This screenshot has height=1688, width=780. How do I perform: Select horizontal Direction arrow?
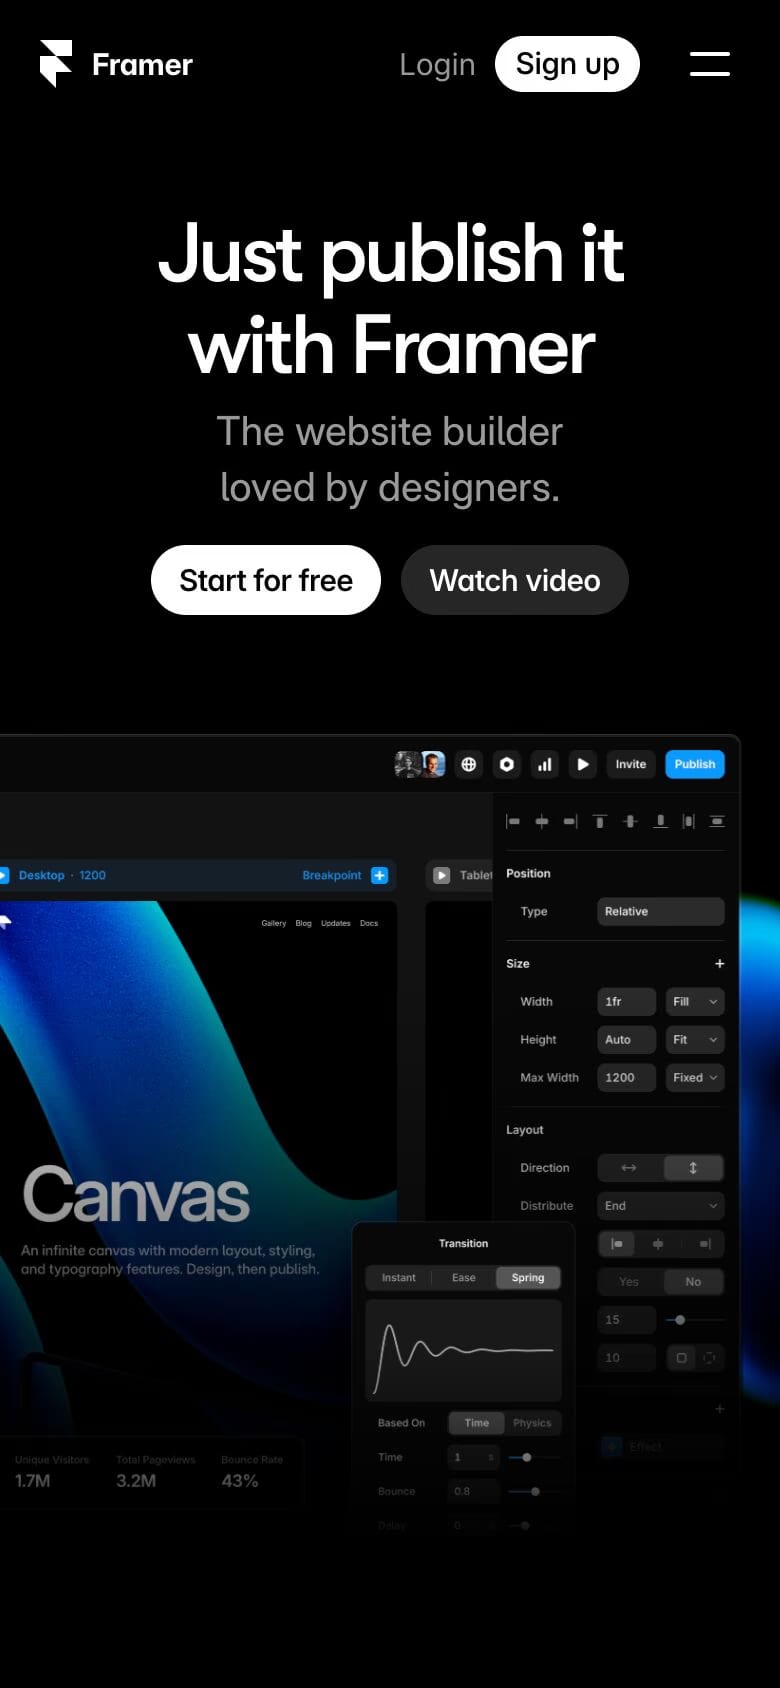click(x=629, y=1168)
